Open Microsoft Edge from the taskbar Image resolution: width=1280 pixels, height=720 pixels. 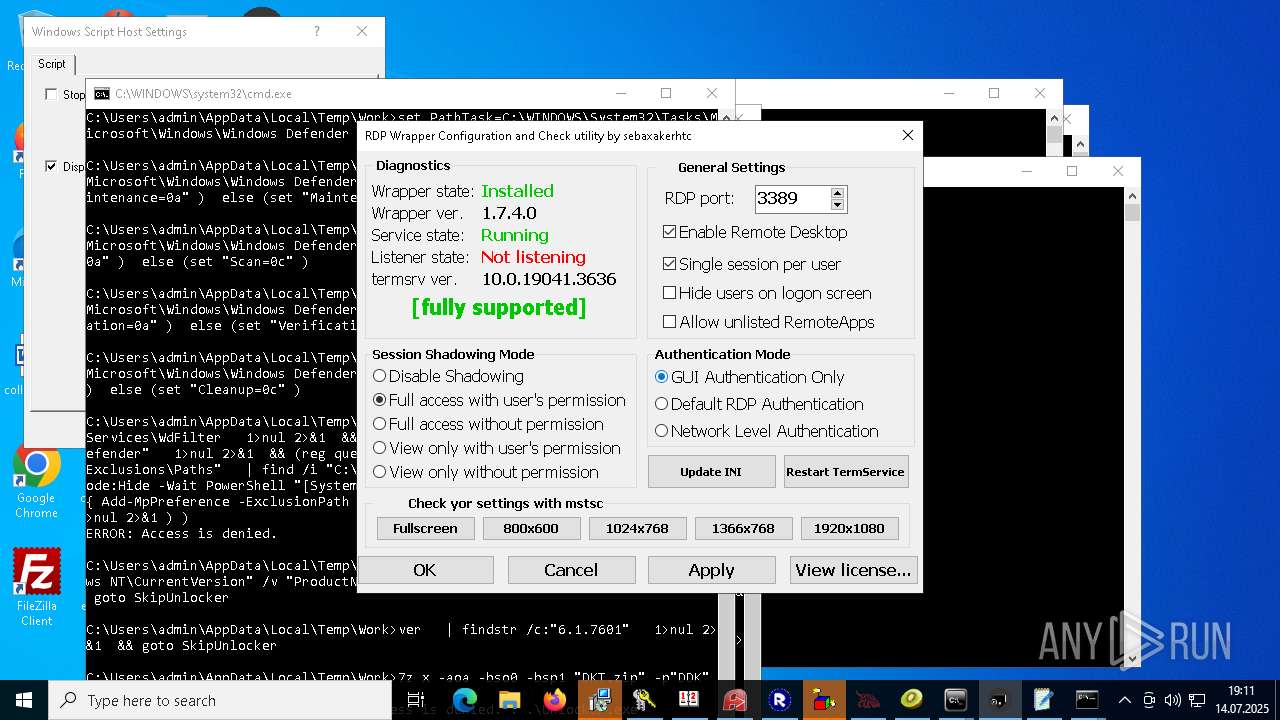coord(464,700)
